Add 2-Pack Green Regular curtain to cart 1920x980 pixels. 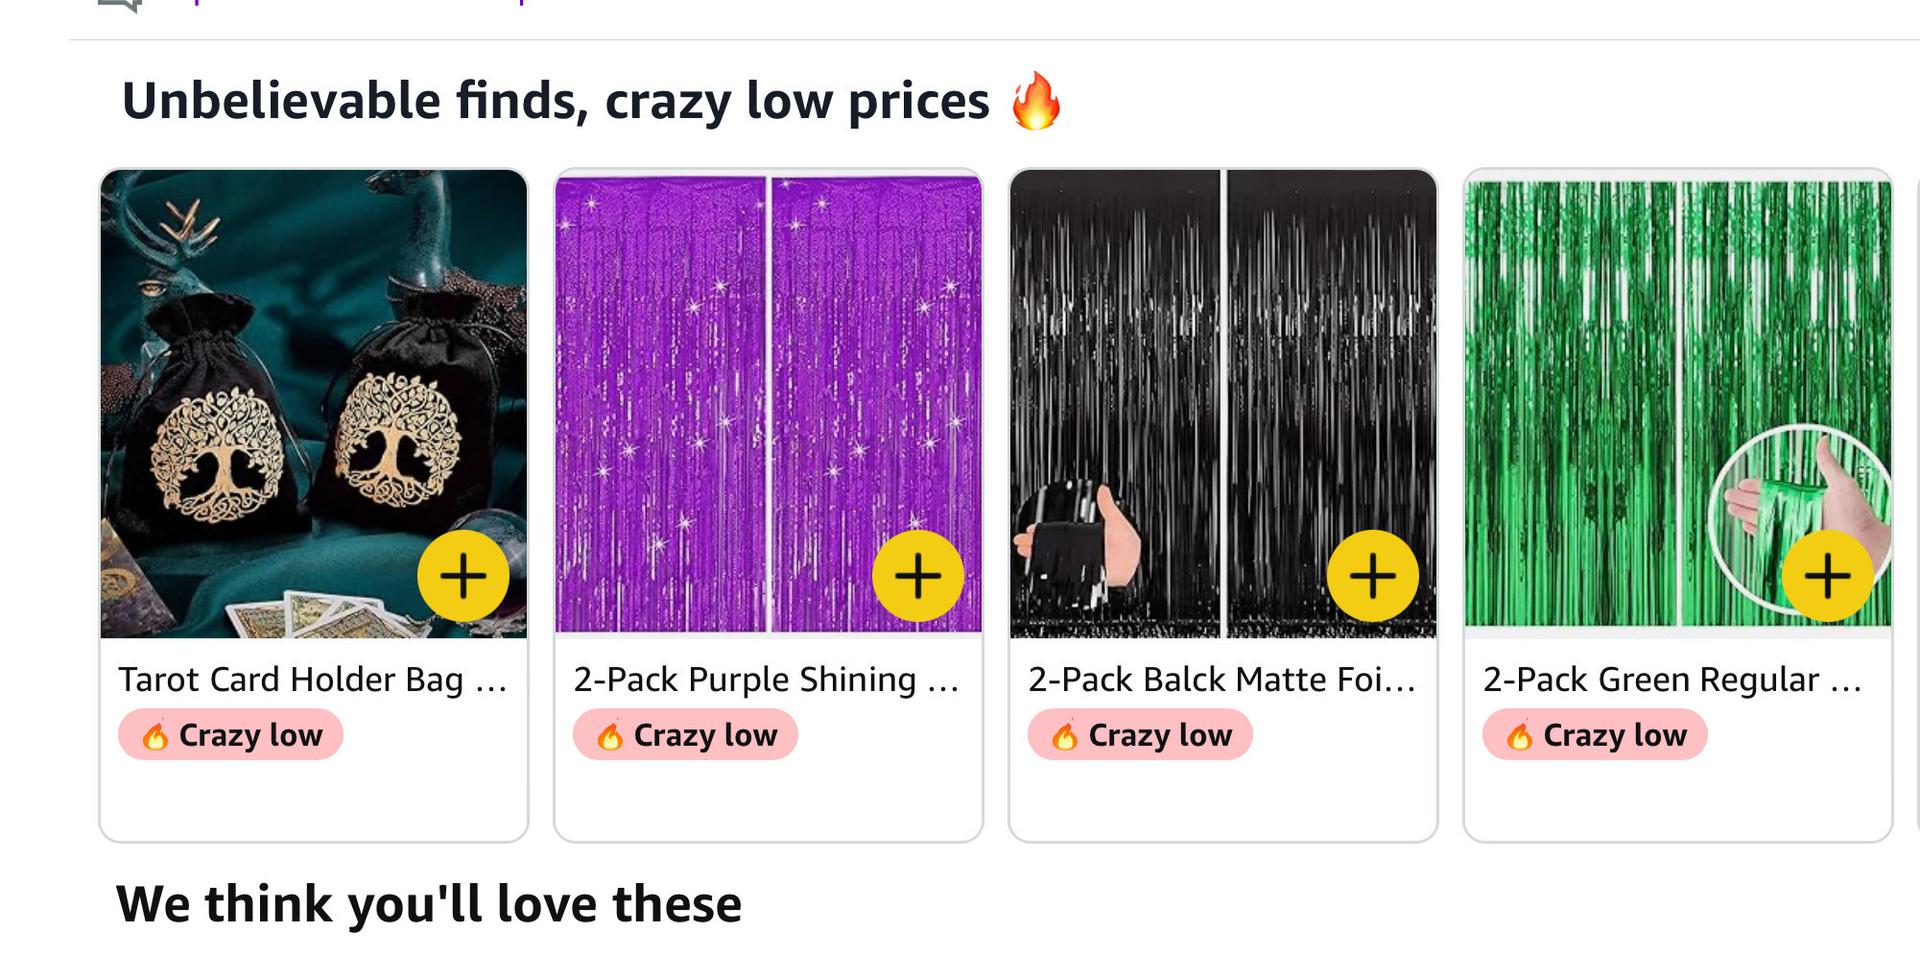pos(1828,576)
